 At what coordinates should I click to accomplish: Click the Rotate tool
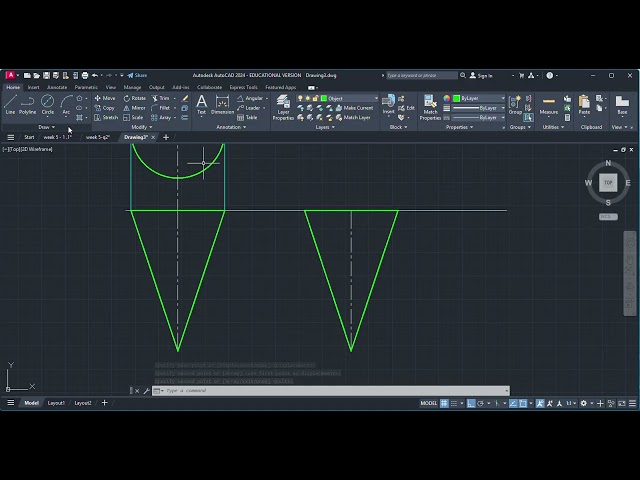[x=135, y=98]
